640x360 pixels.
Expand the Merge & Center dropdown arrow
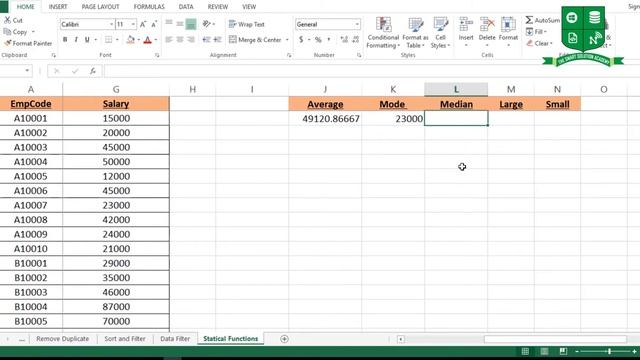point(287,40)
